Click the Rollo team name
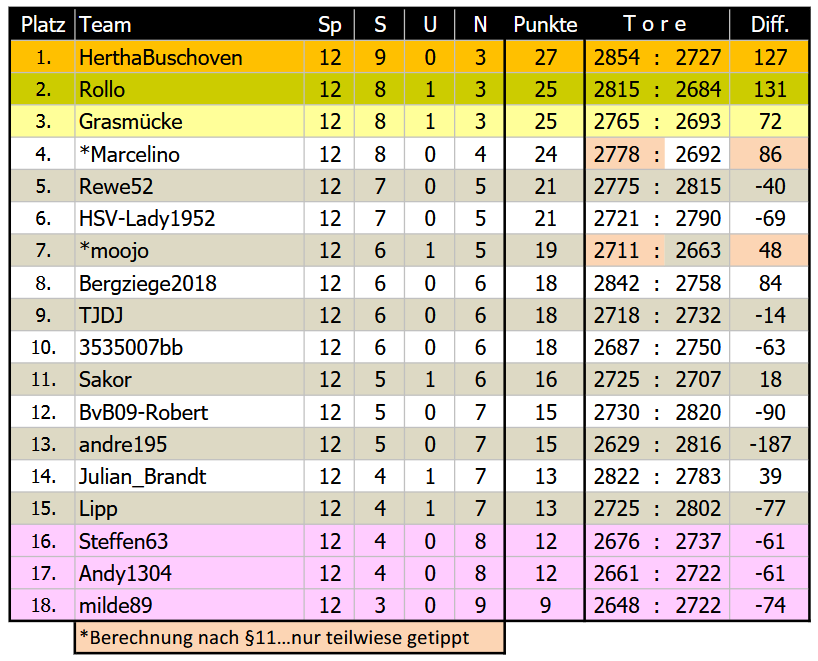Image resolution: width=818 pixels, height=661 pixels. [102, 90]
